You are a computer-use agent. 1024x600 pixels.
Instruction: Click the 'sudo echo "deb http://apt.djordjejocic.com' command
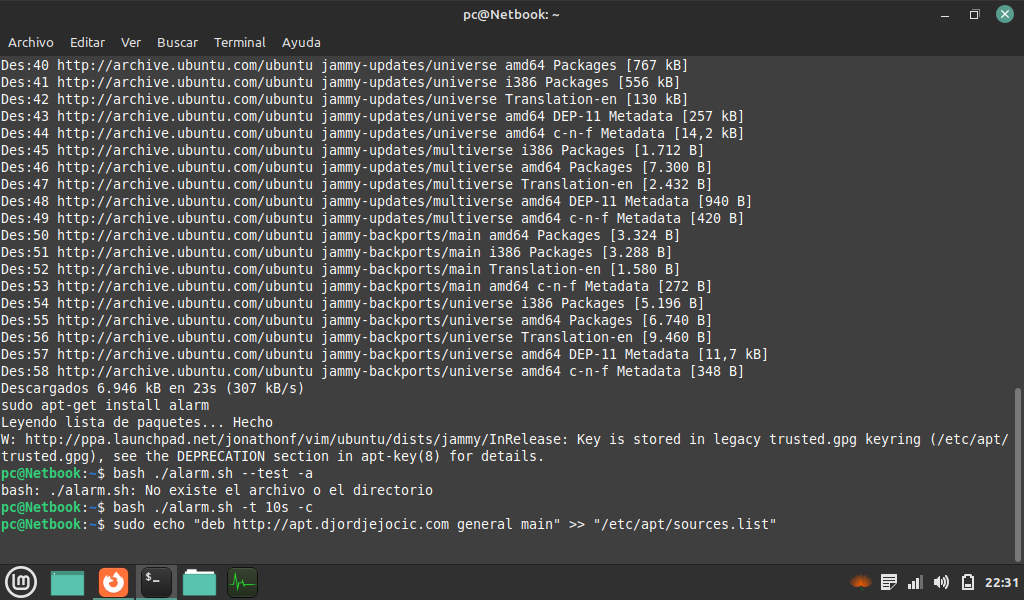click(x=445, y=524)
